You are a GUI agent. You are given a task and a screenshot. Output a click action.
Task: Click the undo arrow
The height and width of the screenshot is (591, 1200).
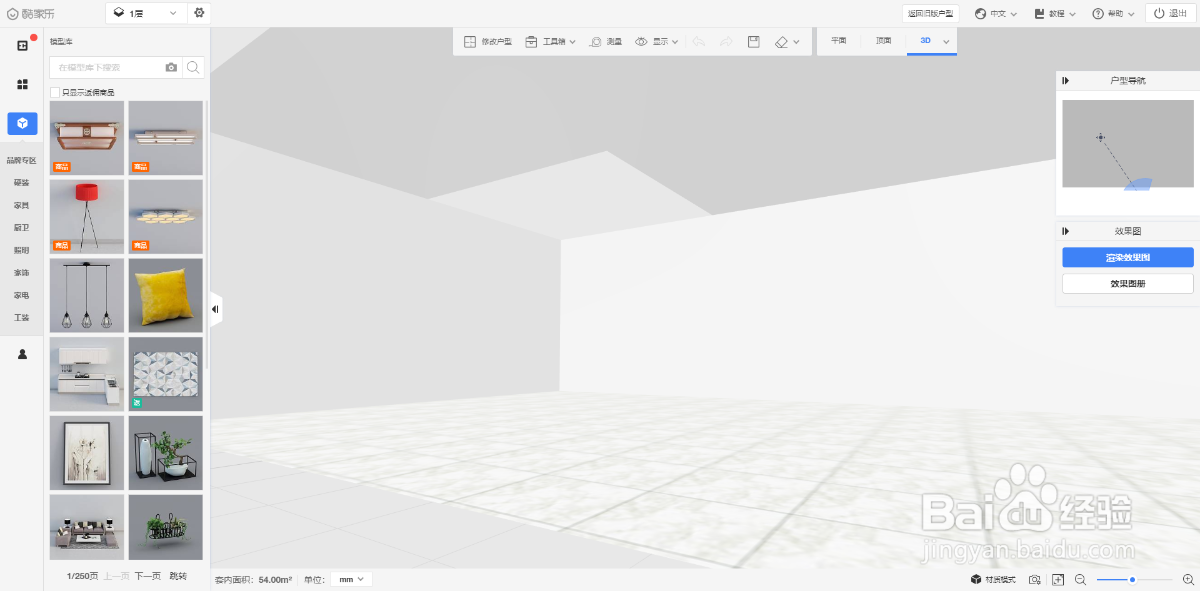point(699,42)
